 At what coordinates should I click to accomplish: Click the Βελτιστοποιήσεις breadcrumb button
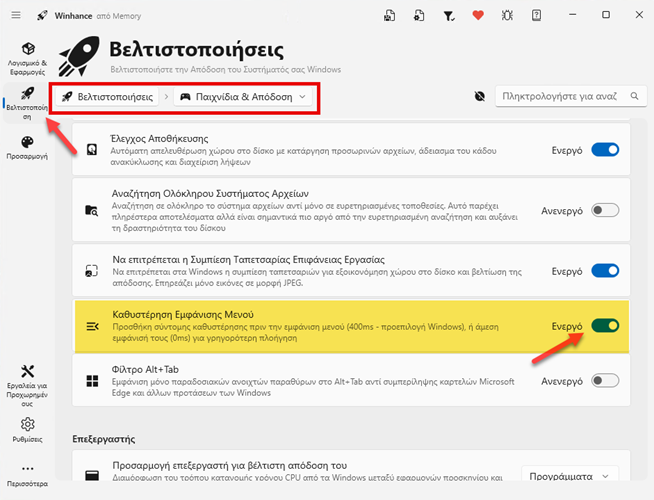pyautogui.click(x=107, y=97)
